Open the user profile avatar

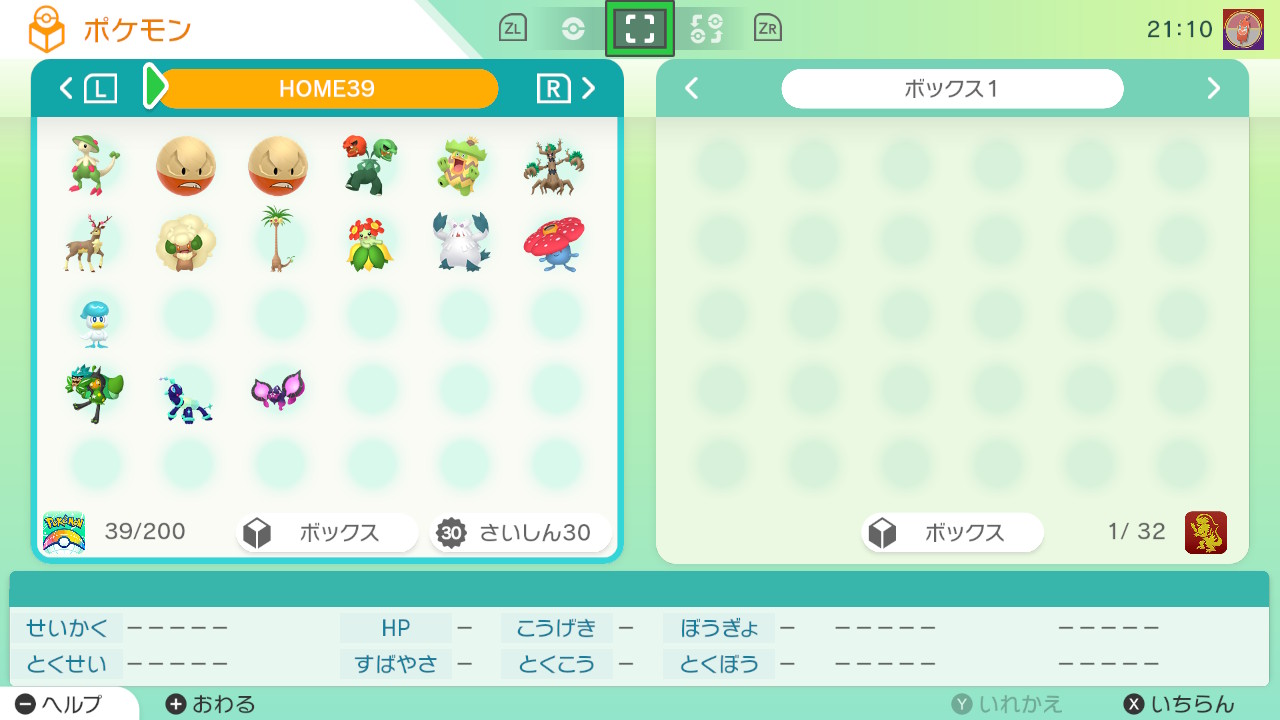[x=1243, y=30]
